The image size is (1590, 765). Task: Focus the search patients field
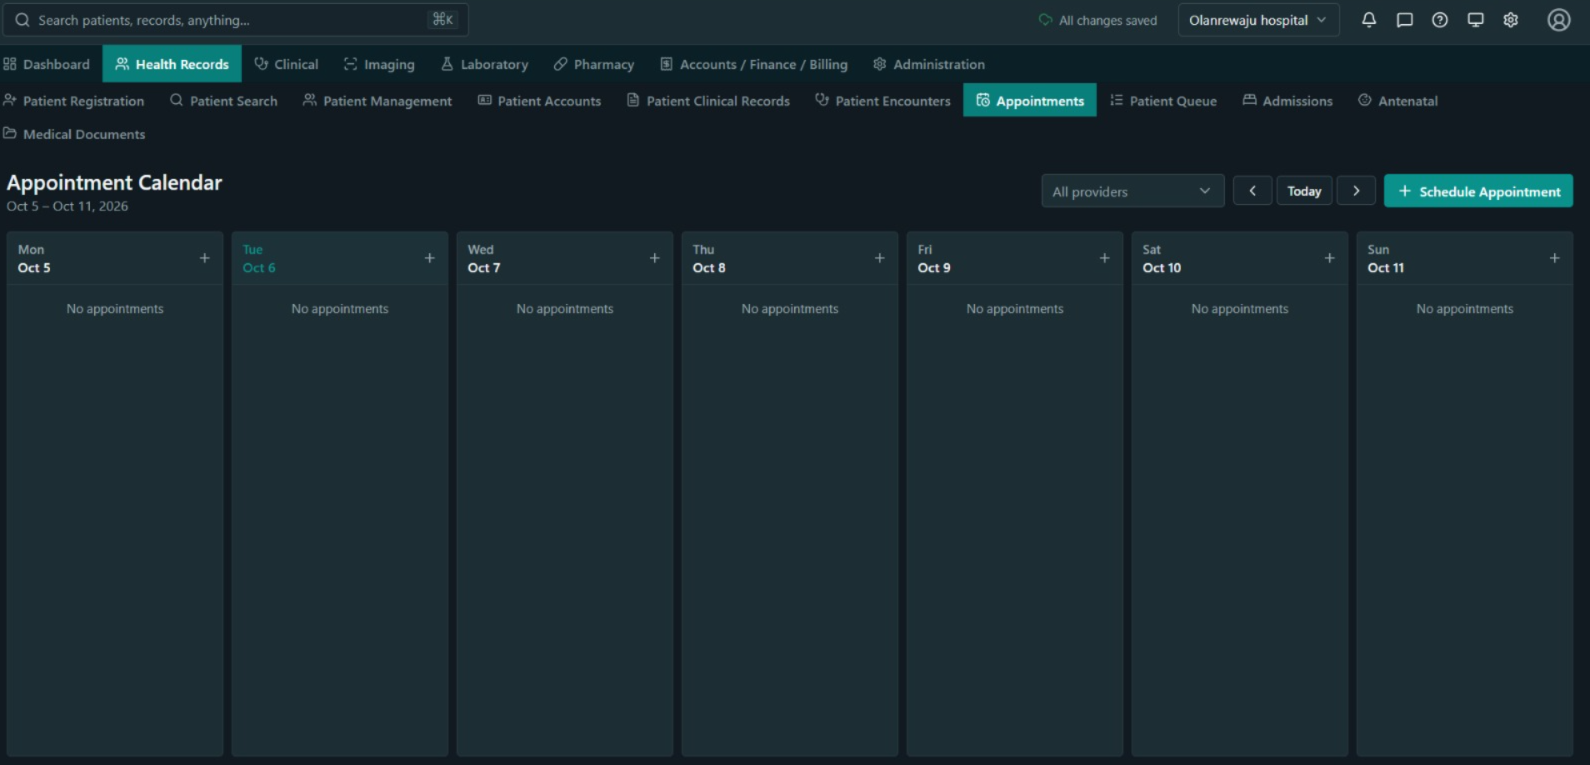pyautogui.click(x=235, y=20)
